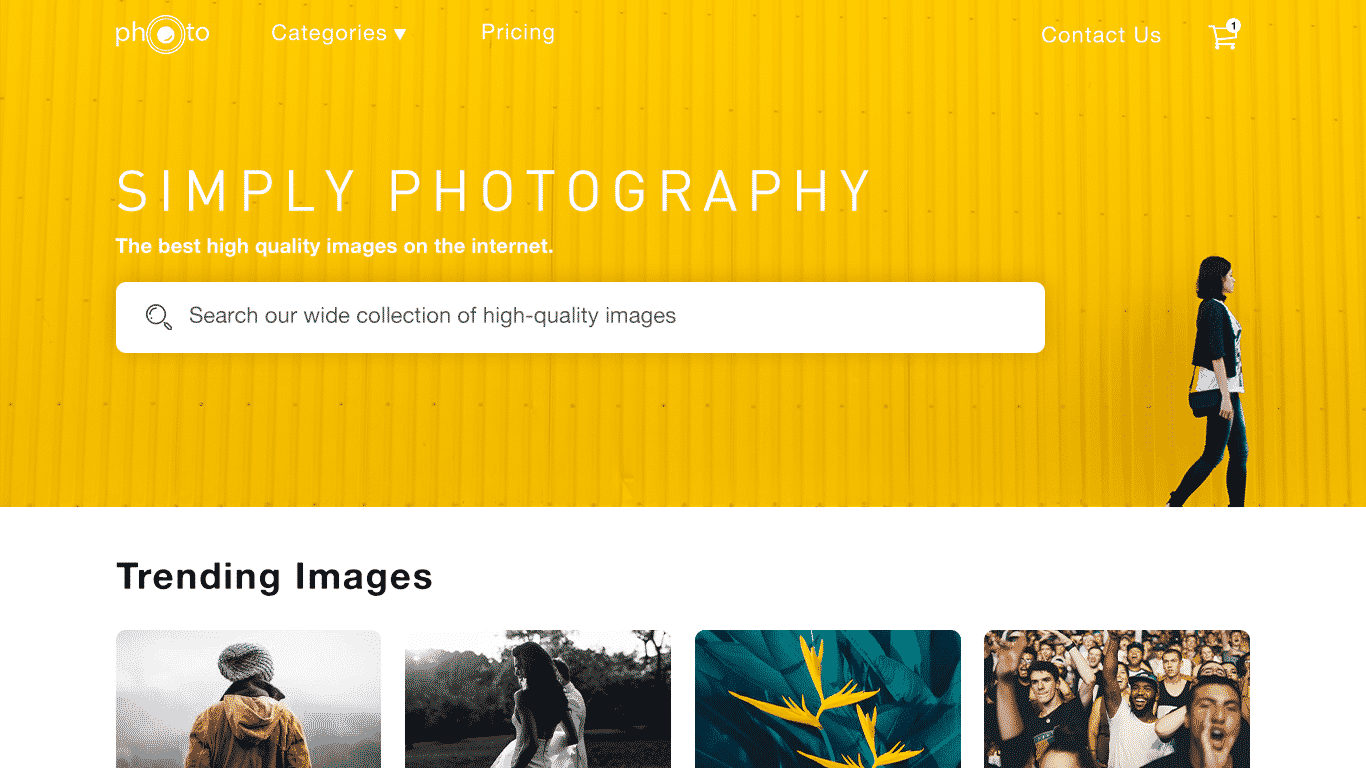1366x768 pixels.
Task: Click the cart item count badge
Action: pyautogui.click(x=1233, y=25)
